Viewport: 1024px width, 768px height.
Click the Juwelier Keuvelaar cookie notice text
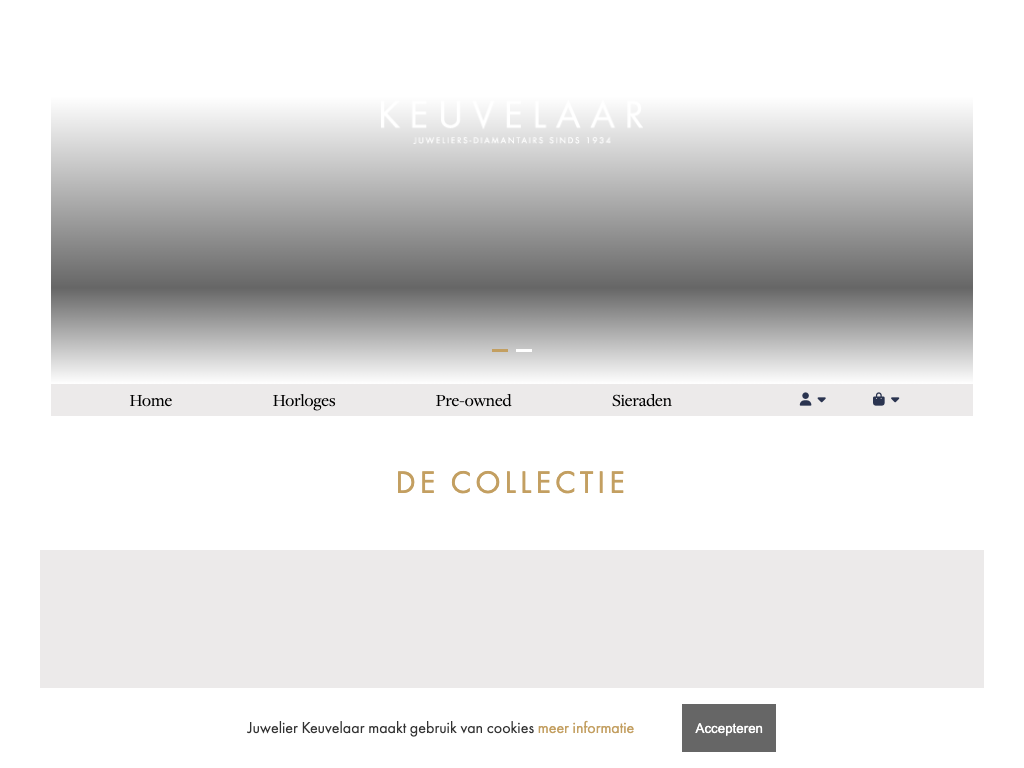pos(391,728)
